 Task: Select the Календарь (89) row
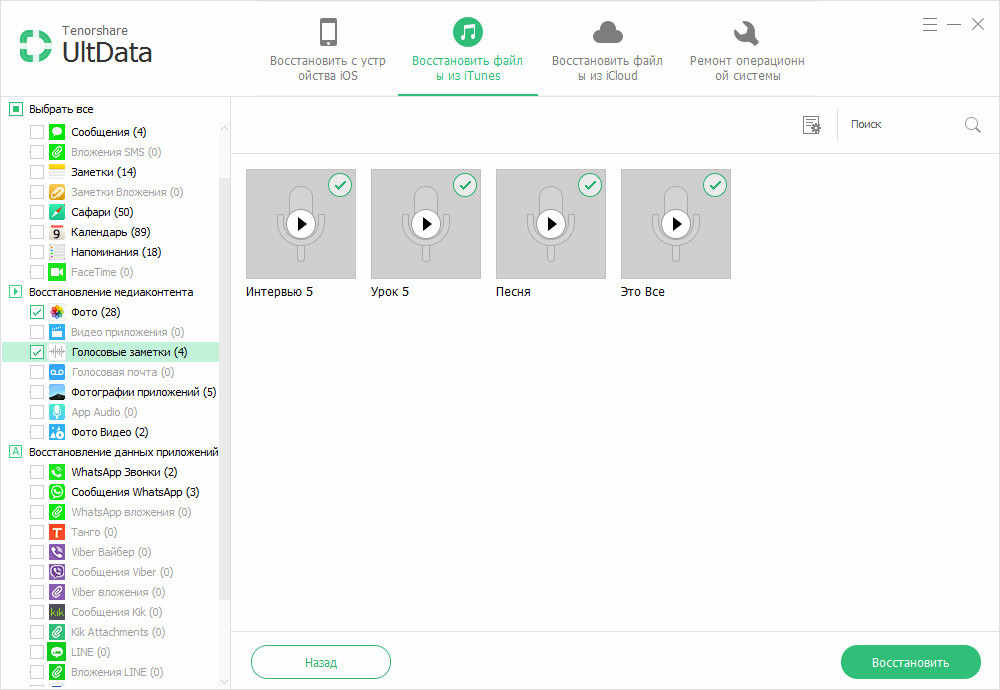(110, 232)
